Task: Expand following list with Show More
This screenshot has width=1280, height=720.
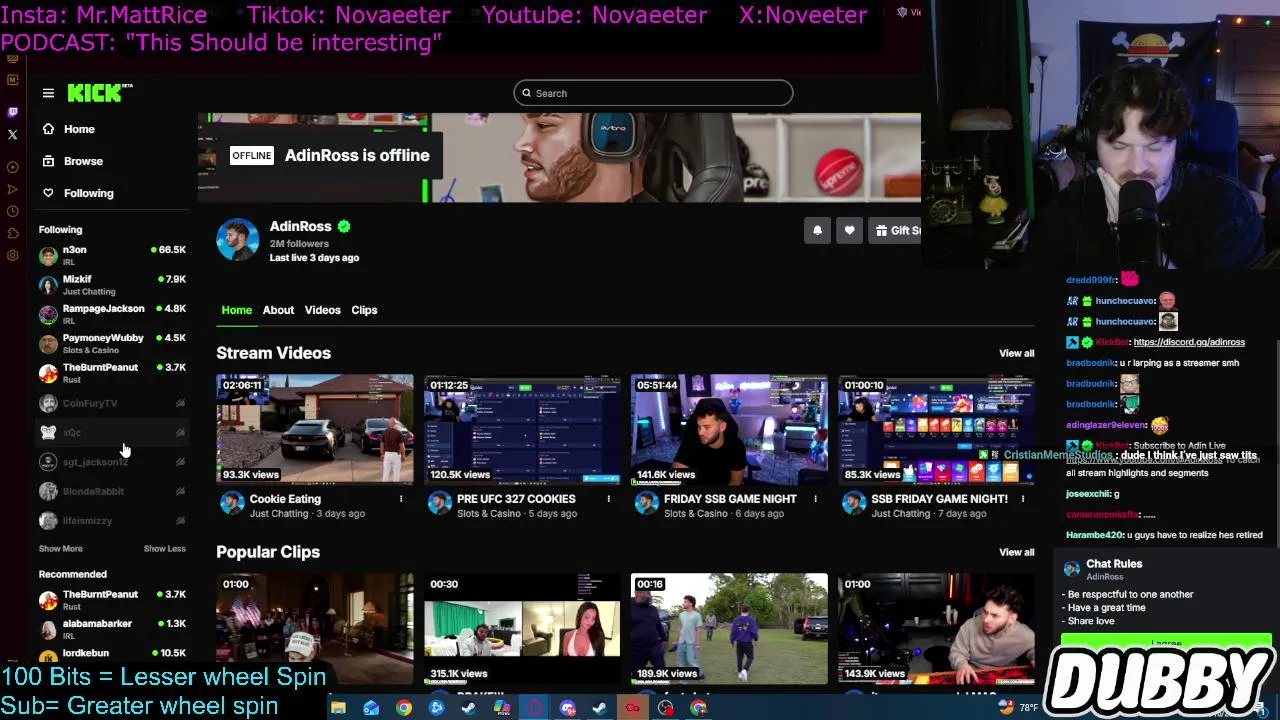Action: pyautogui.click(x=61, y=548)
